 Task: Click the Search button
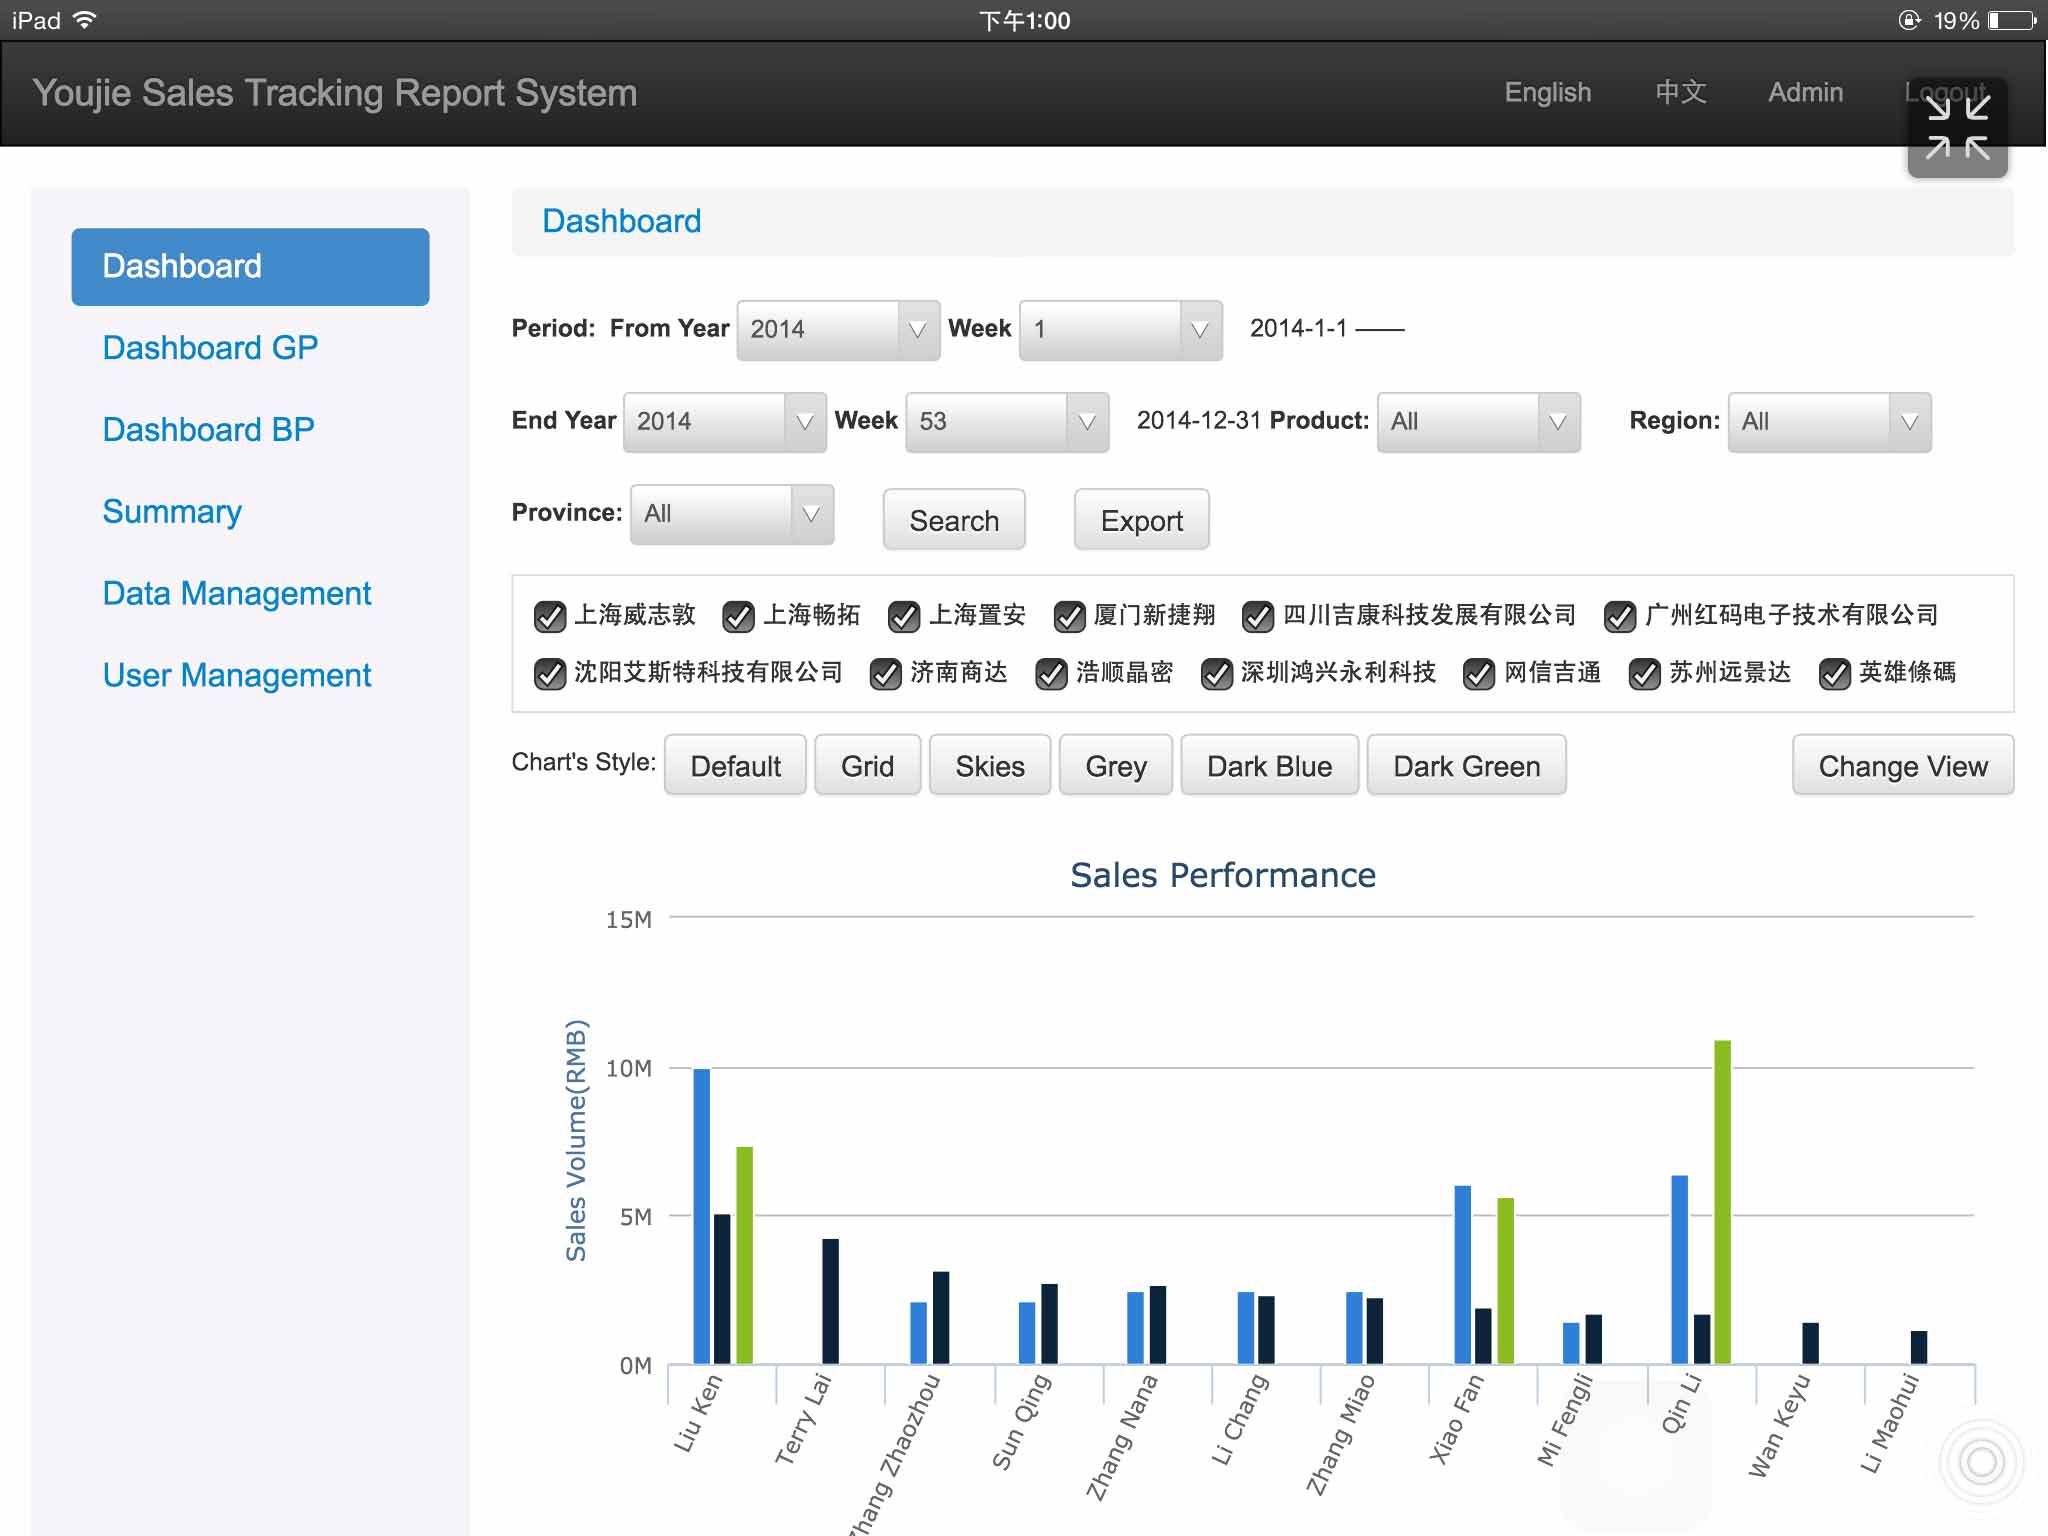pos(954,520)
